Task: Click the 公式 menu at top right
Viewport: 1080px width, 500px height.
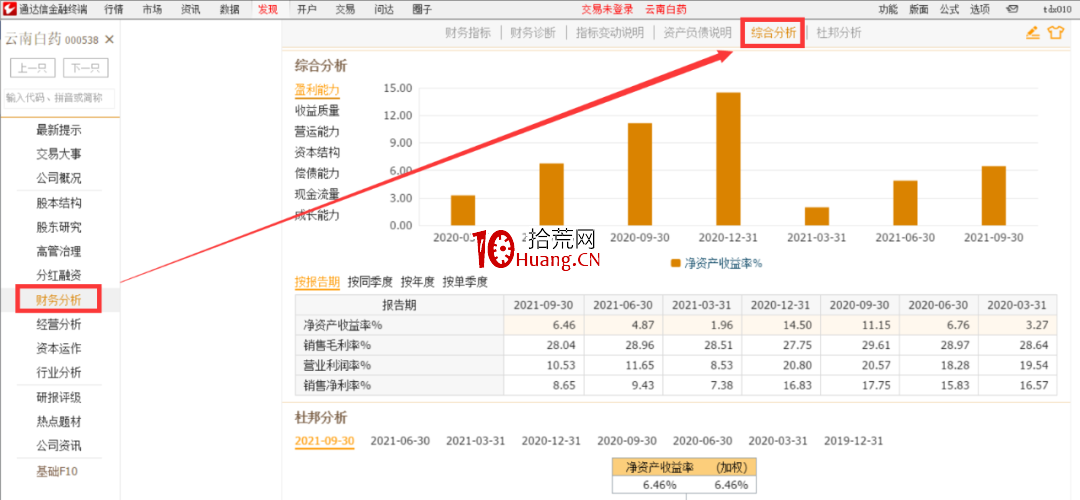Action: pyautogui.click(x=949, y=10)
